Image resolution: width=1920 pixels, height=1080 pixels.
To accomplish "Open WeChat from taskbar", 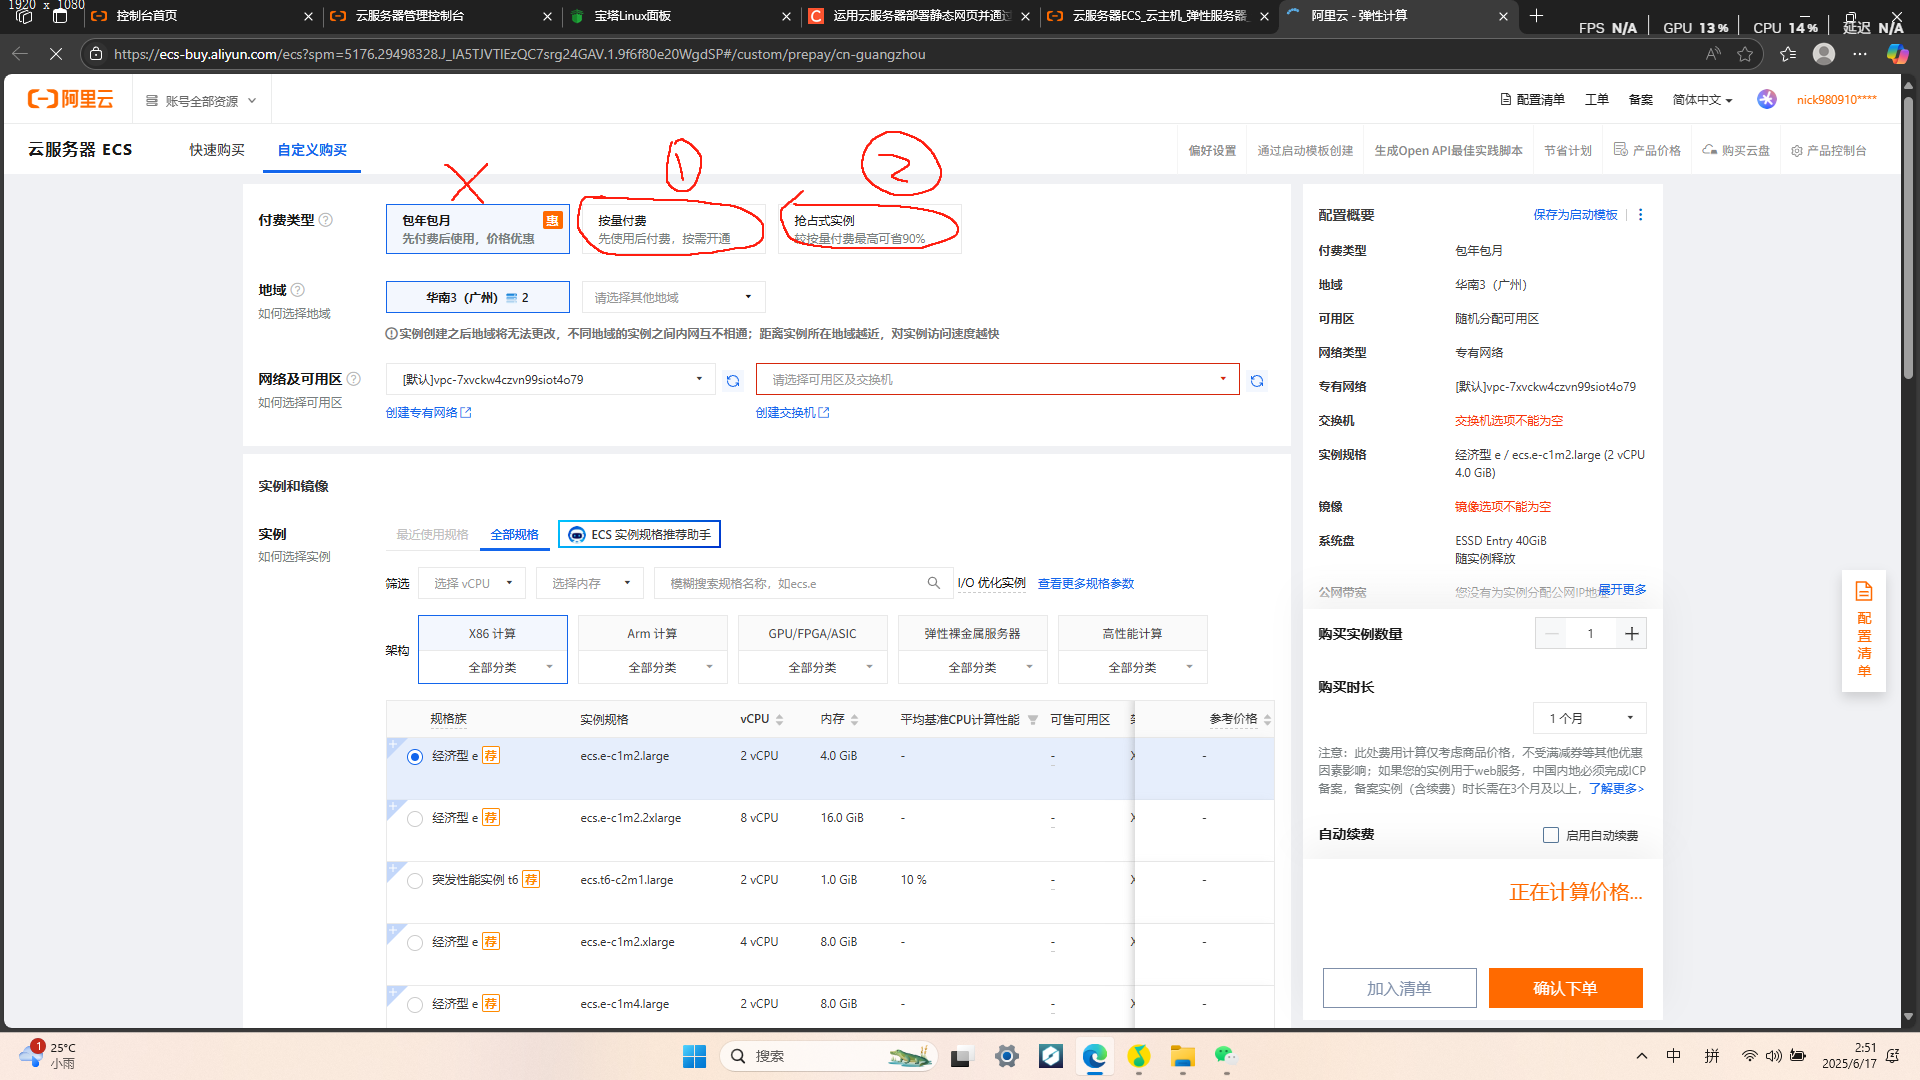I will click(1226, 1056).
